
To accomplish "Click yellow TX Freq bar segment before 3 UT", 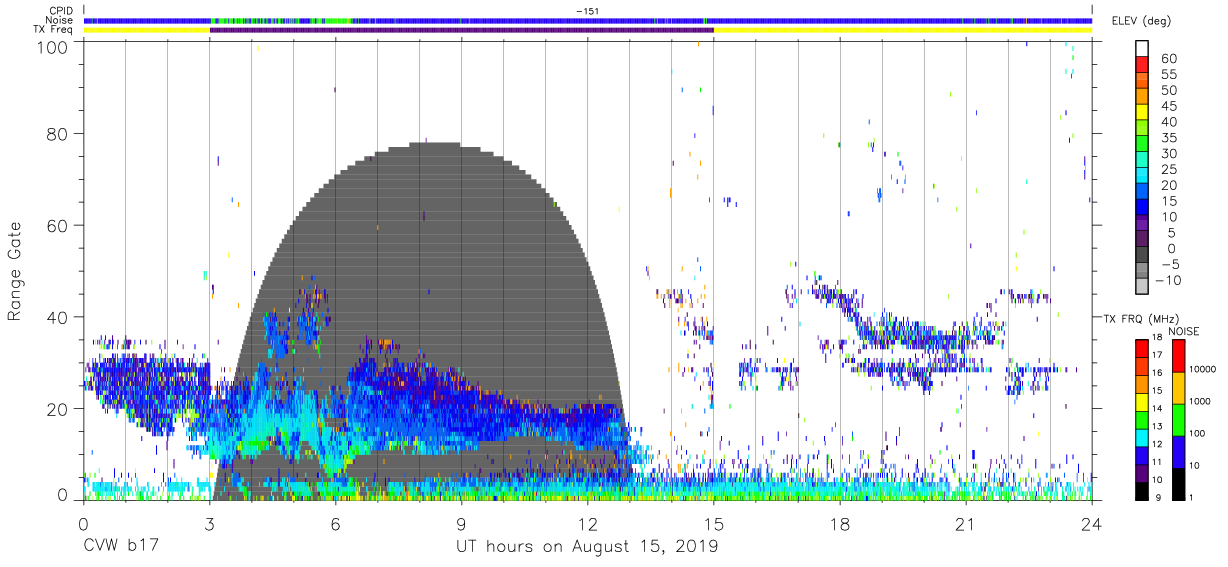I will pyautogui.click(x=146, y=30).
